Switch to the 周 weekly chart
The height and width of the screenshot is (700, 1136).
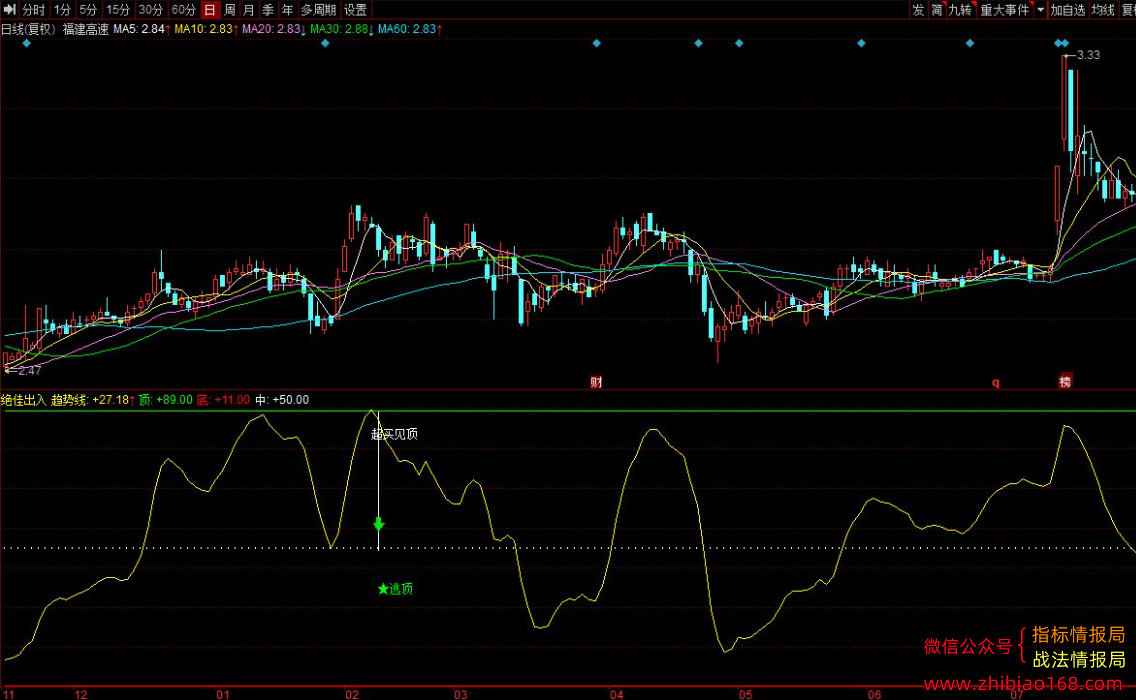point(230,9)
